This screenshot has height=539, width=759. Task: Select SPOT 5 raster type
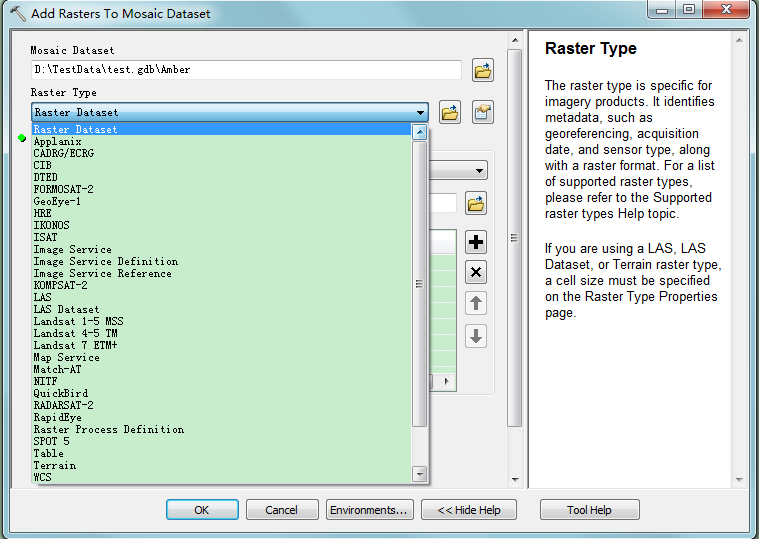click(222, 441)
